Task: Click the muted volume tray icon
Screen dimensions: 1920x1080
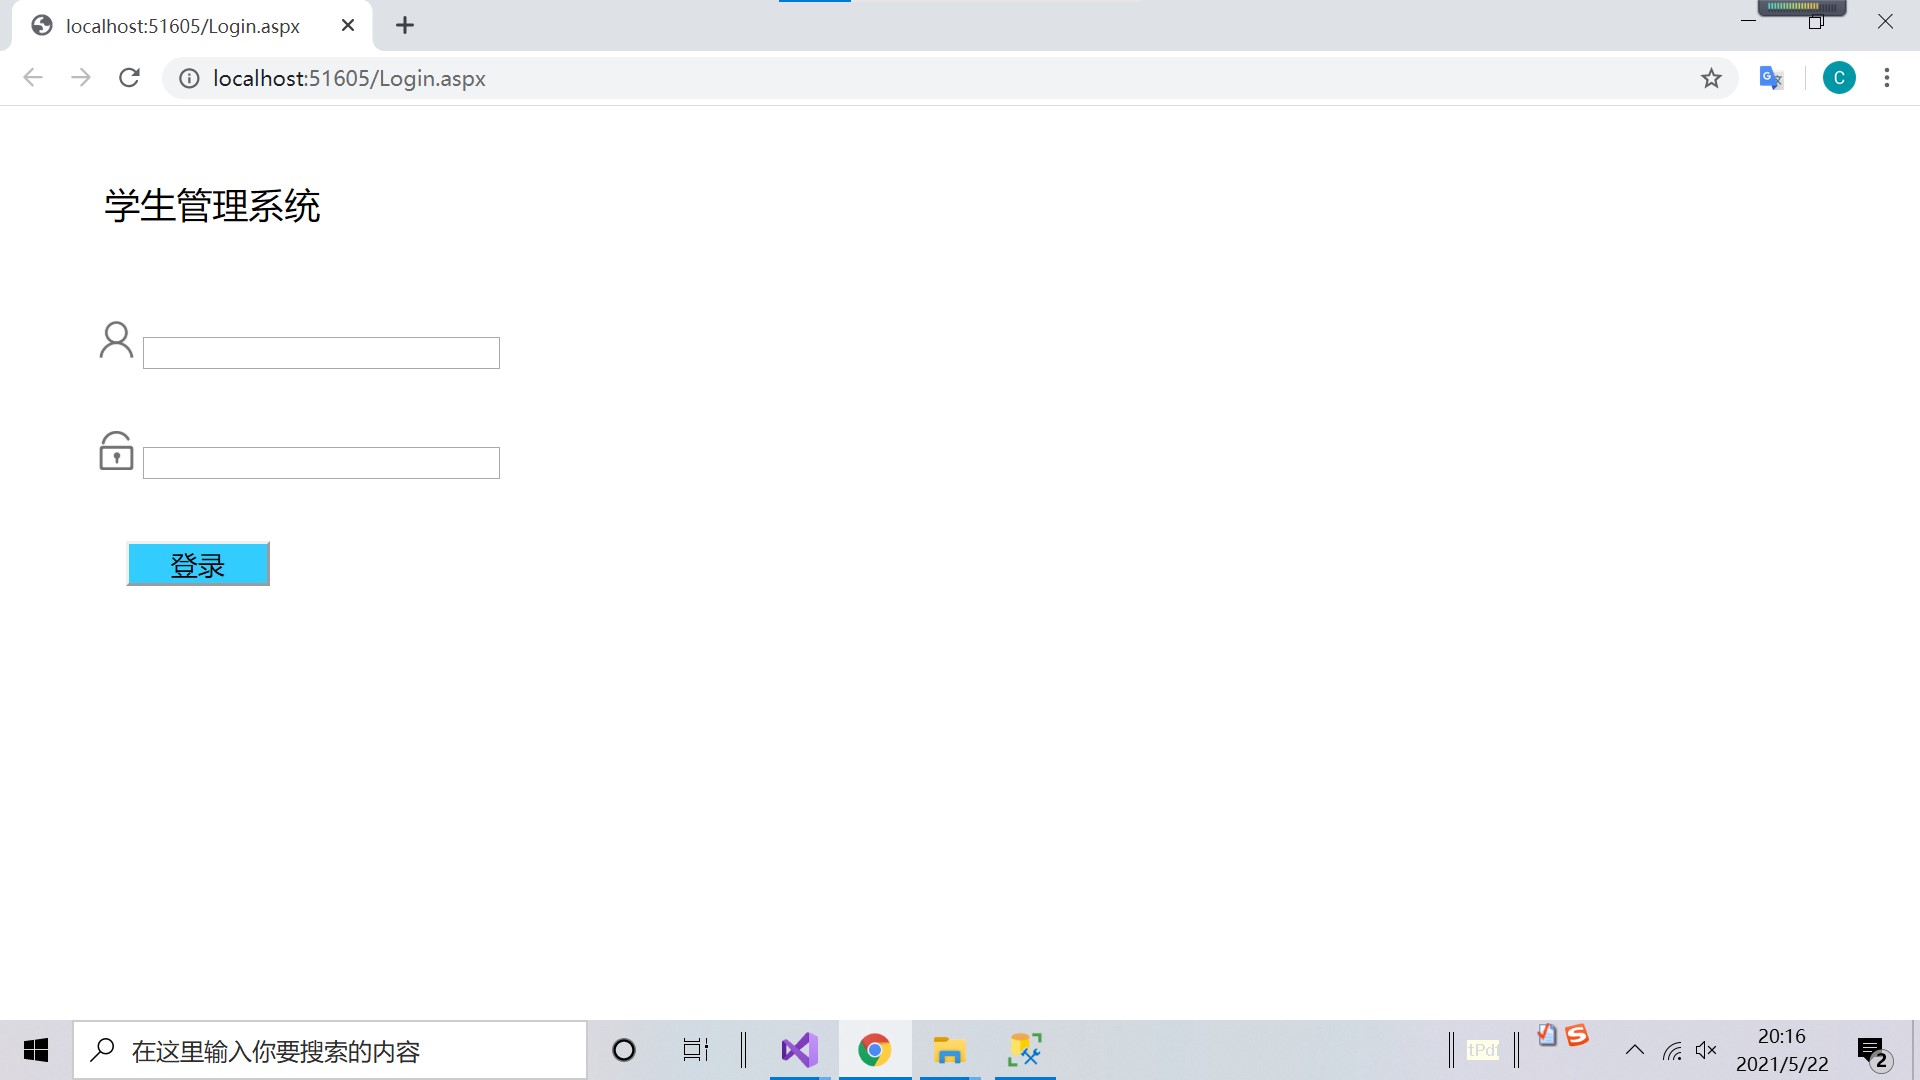Action: click(x=1706, y=1050)
